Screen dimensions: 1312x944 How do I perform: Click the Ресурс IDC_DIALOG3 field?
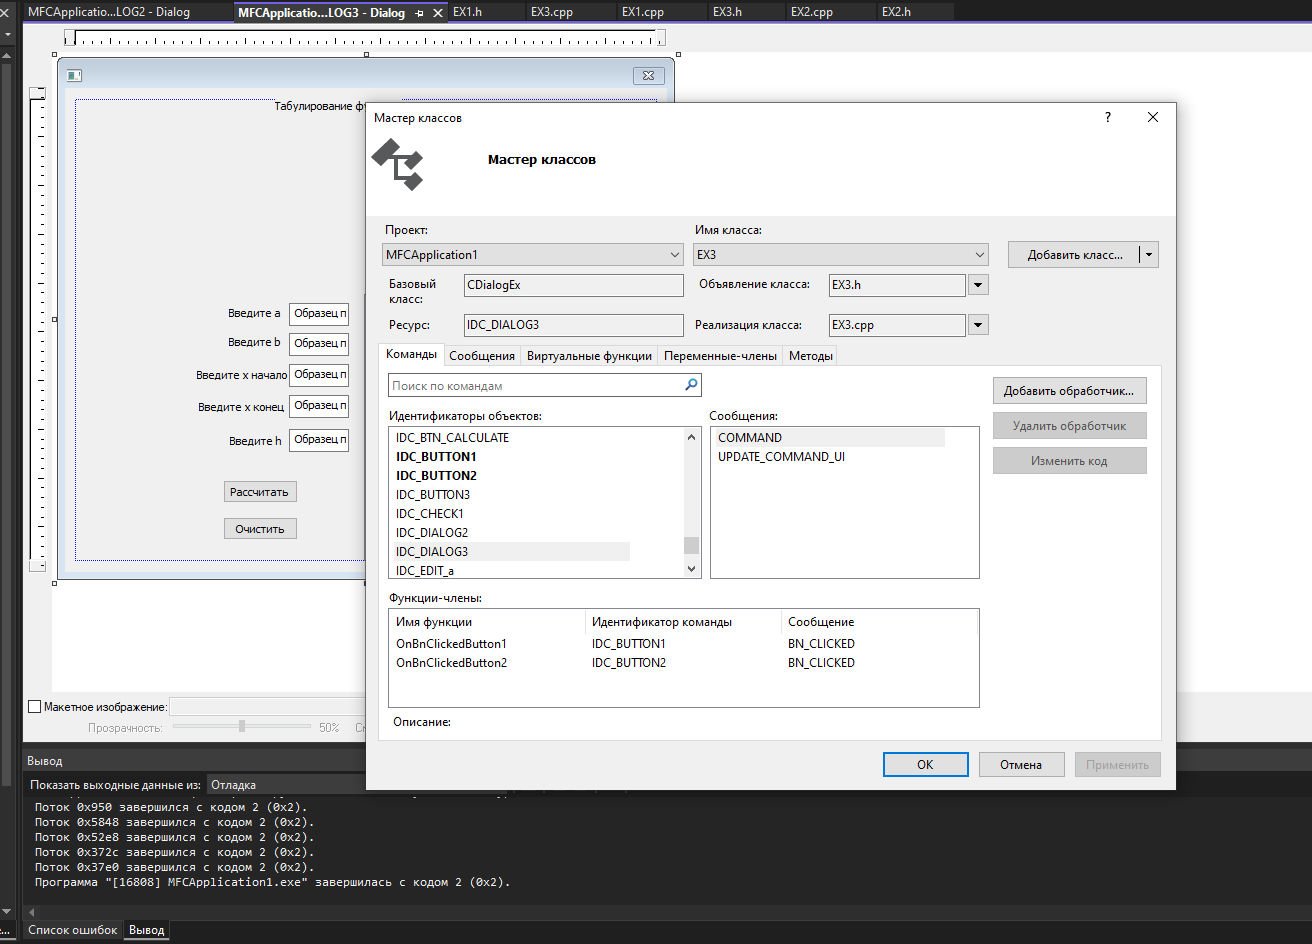tap(574, 325)
